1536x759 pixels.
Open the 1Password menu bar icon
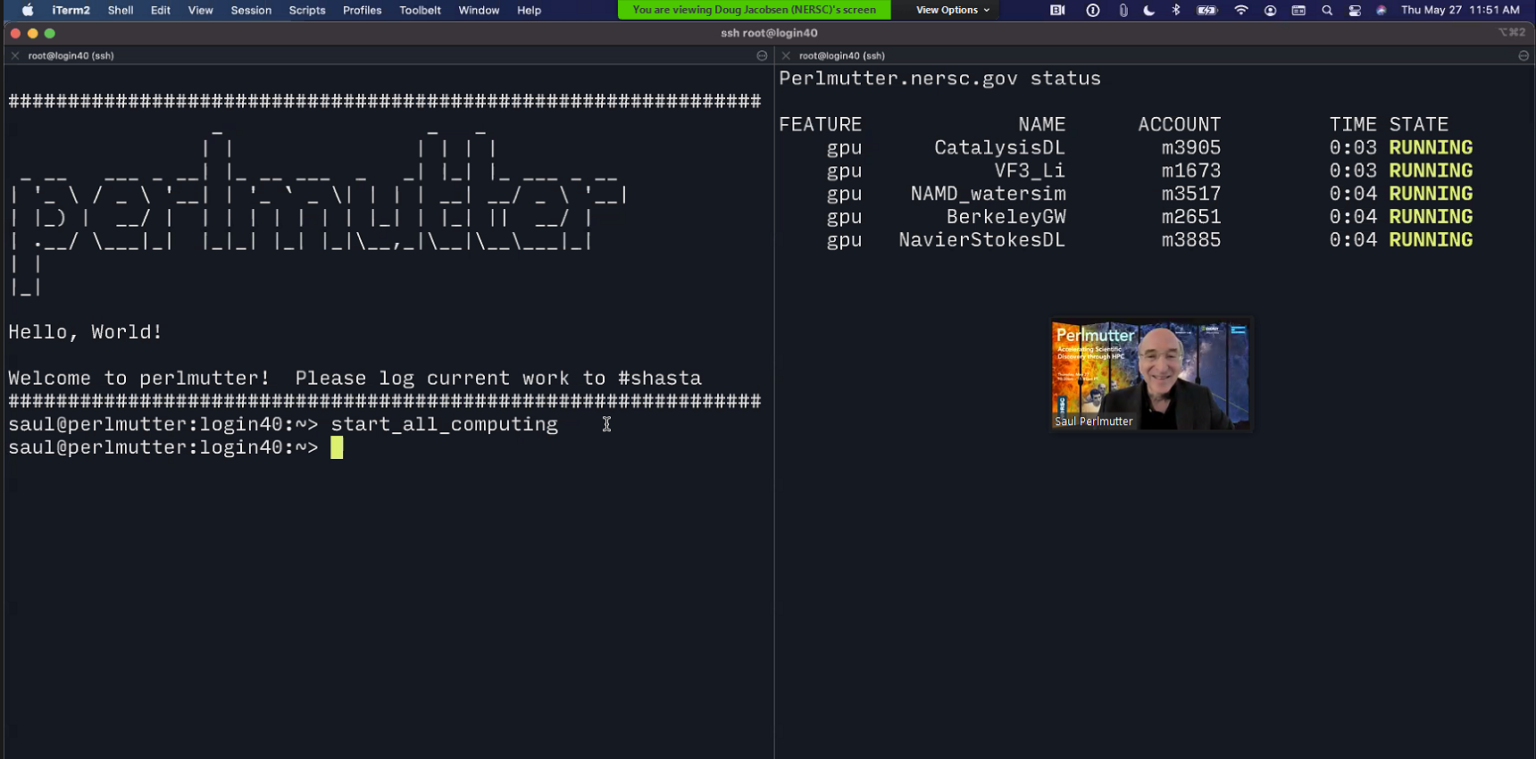pyautogui.click(x=1092, y=10)
